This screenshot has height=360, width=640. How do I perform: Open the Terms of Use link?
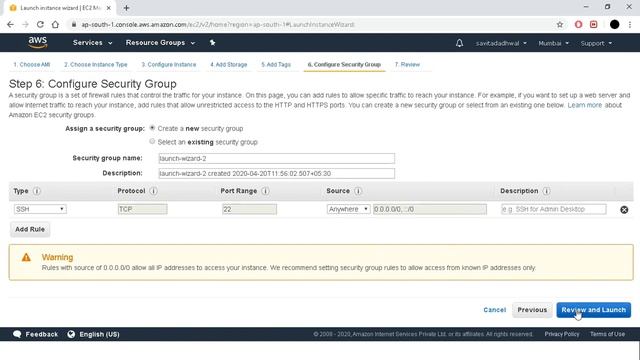(607, 334)
